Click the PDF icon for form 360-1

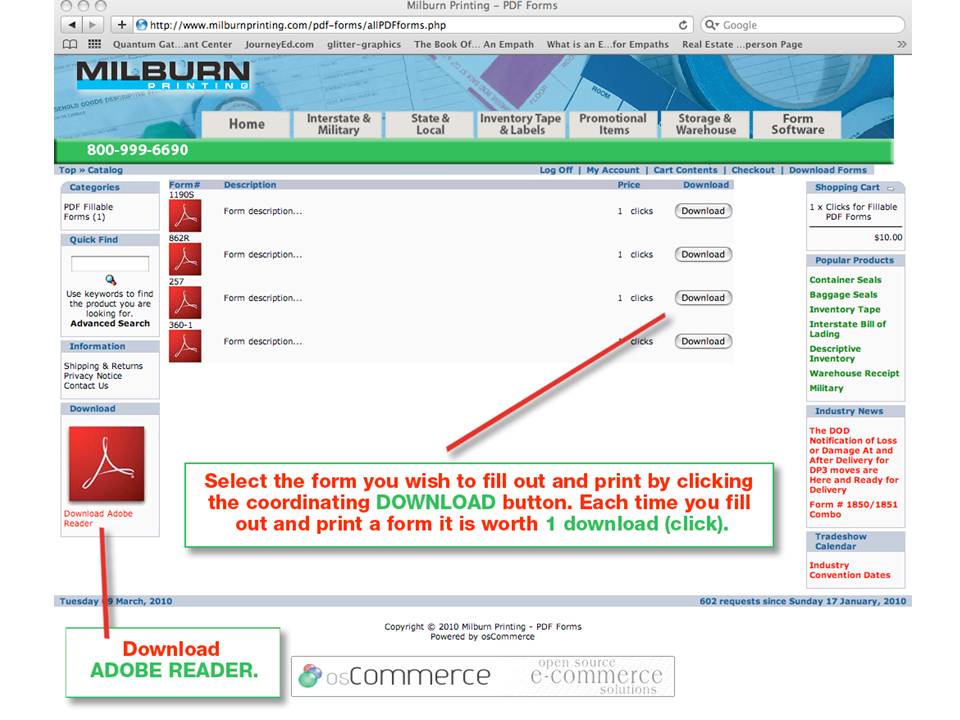pos(185,346)
